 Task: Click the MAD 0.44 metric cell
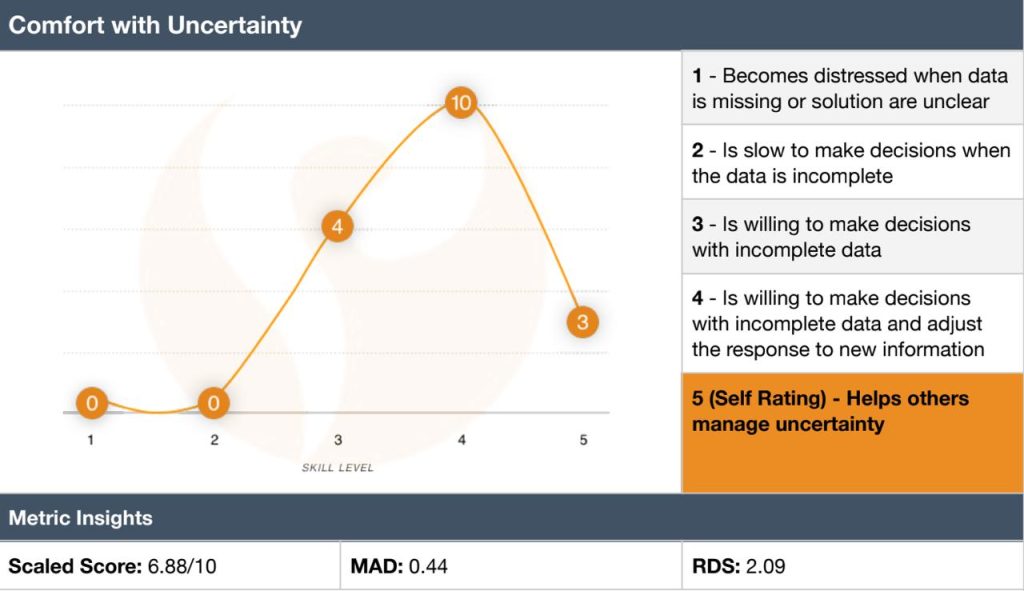(x=510, y=567)
